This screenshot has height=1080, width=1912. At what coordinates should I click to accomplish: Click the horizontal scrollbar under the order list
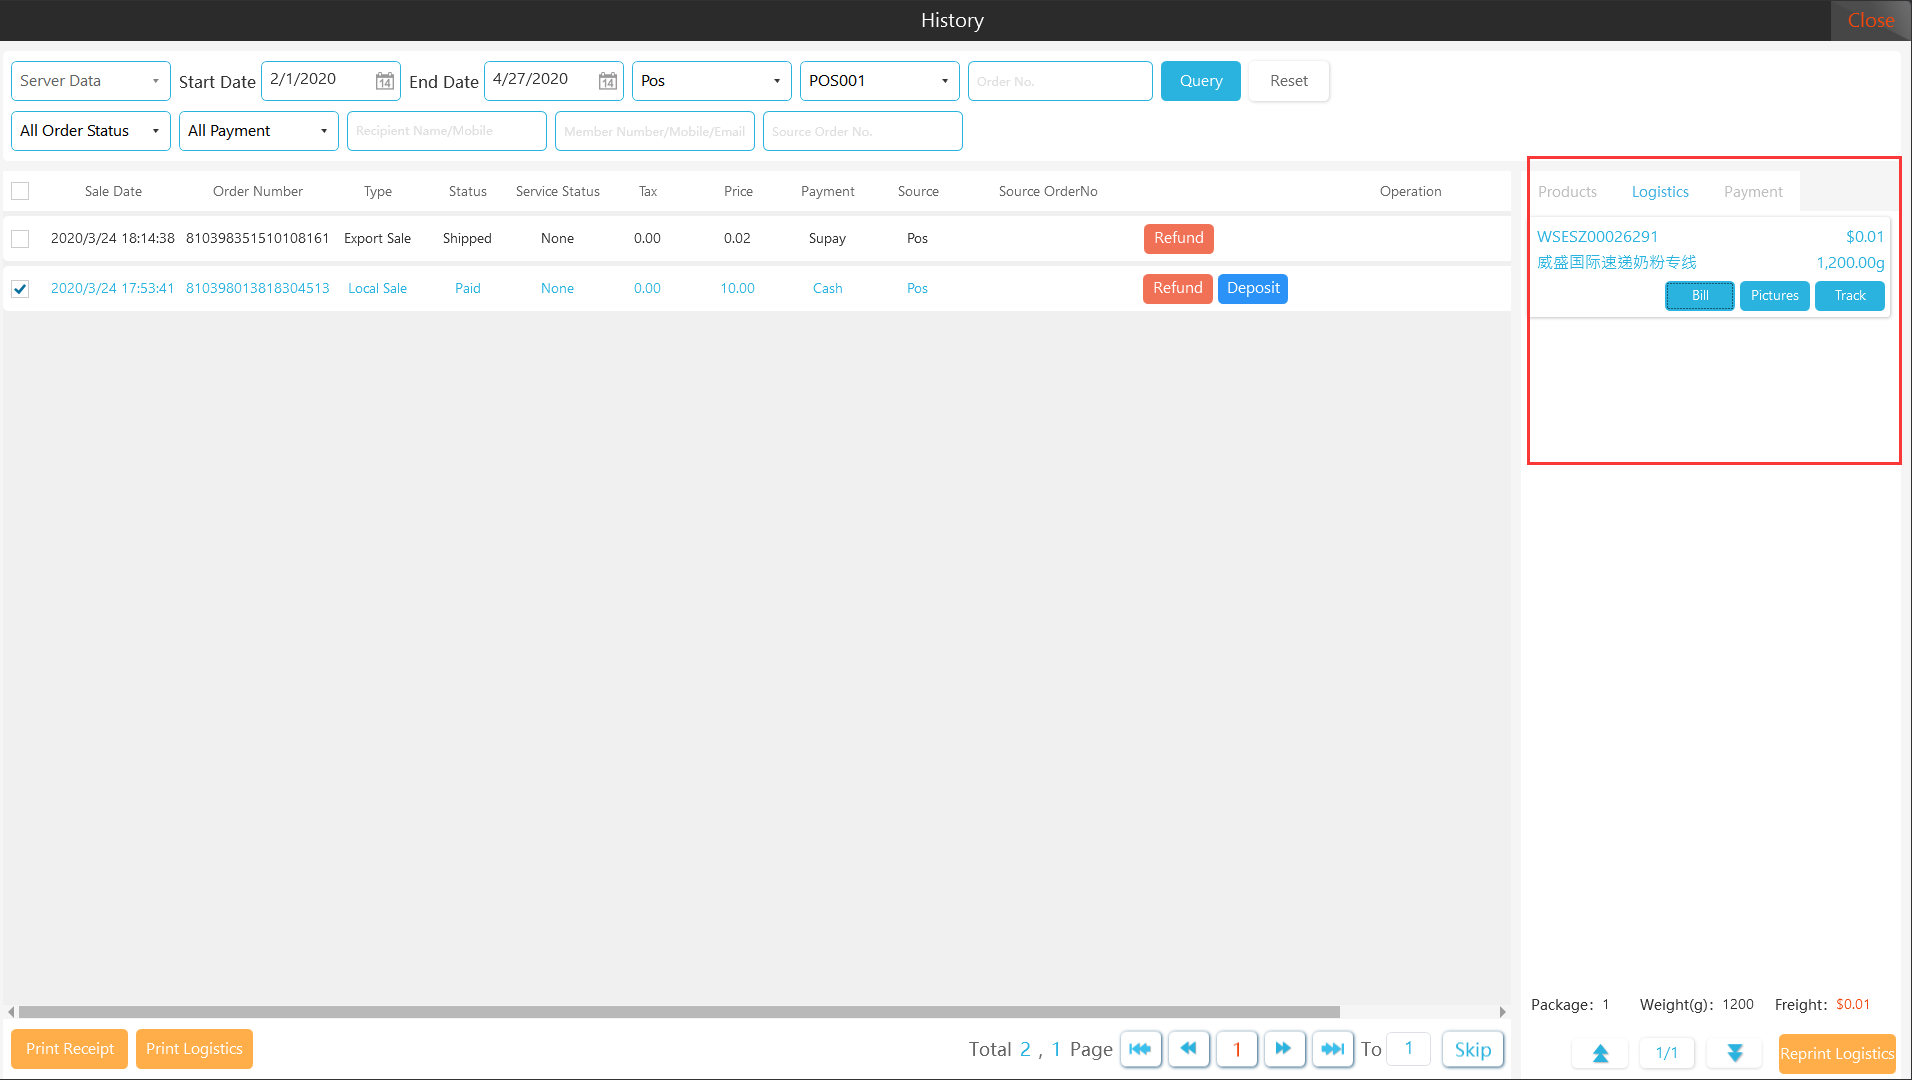[678, 1012]
